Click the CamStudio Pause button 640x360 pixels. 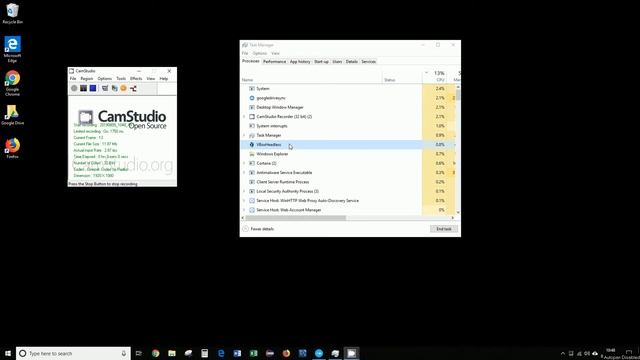83,88
